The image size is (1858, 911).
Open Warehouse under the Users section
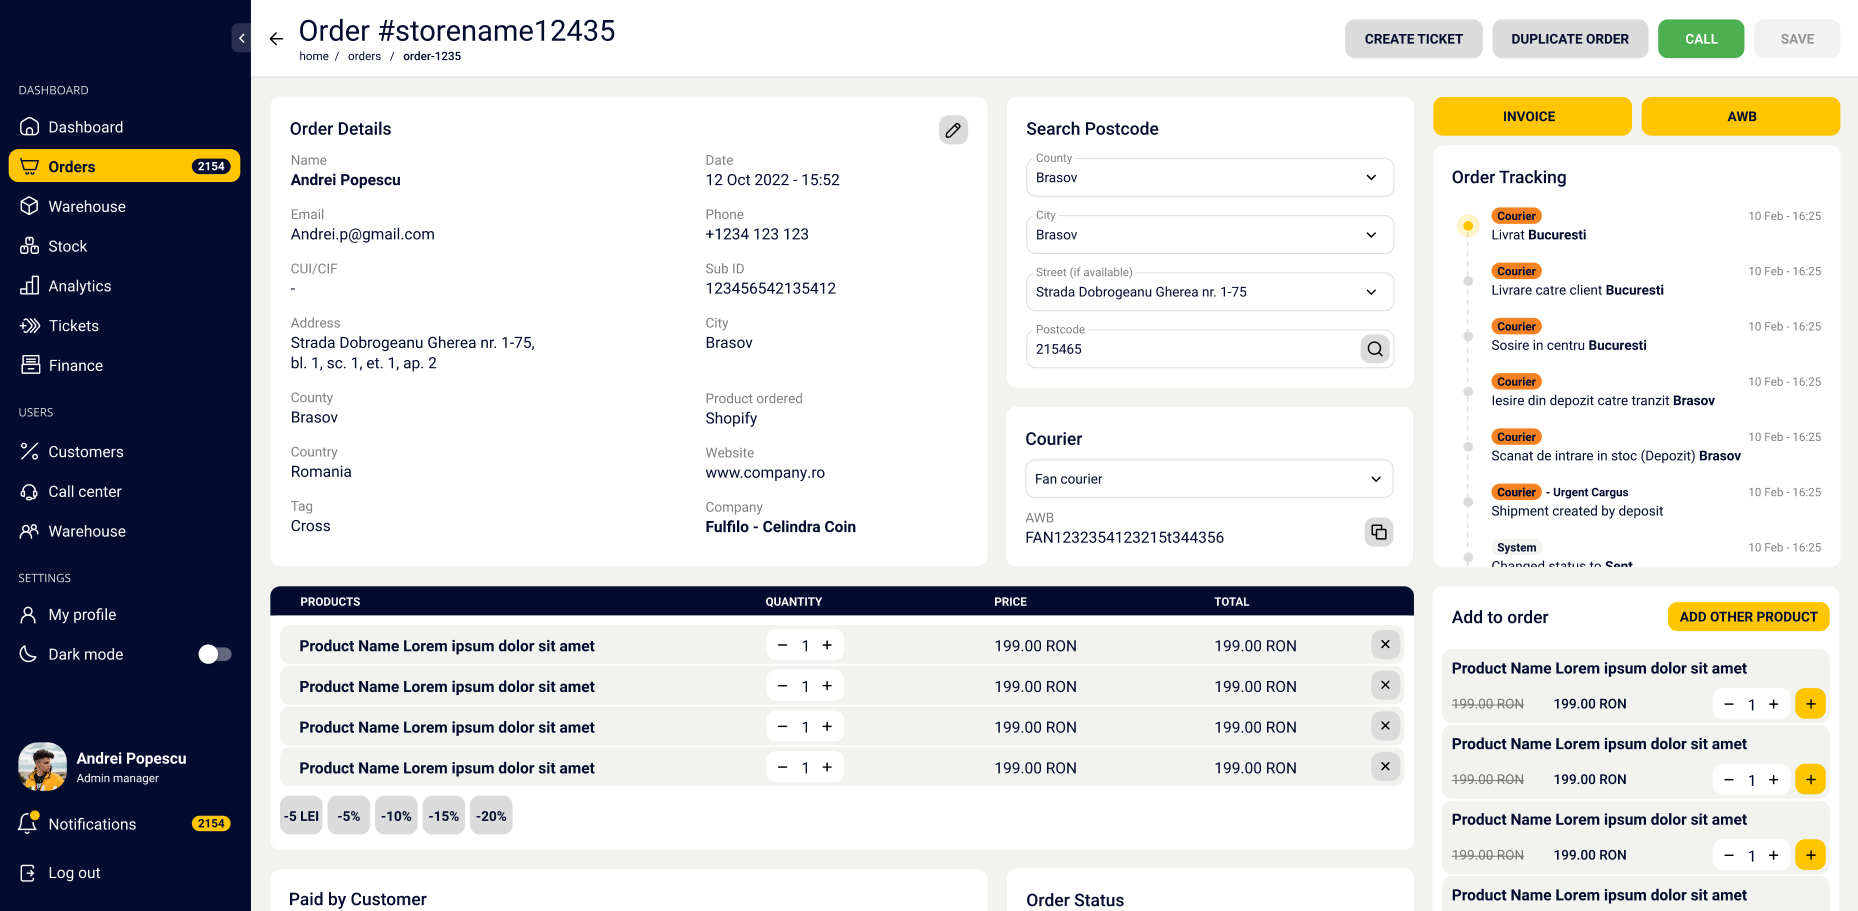click(30, 531)
